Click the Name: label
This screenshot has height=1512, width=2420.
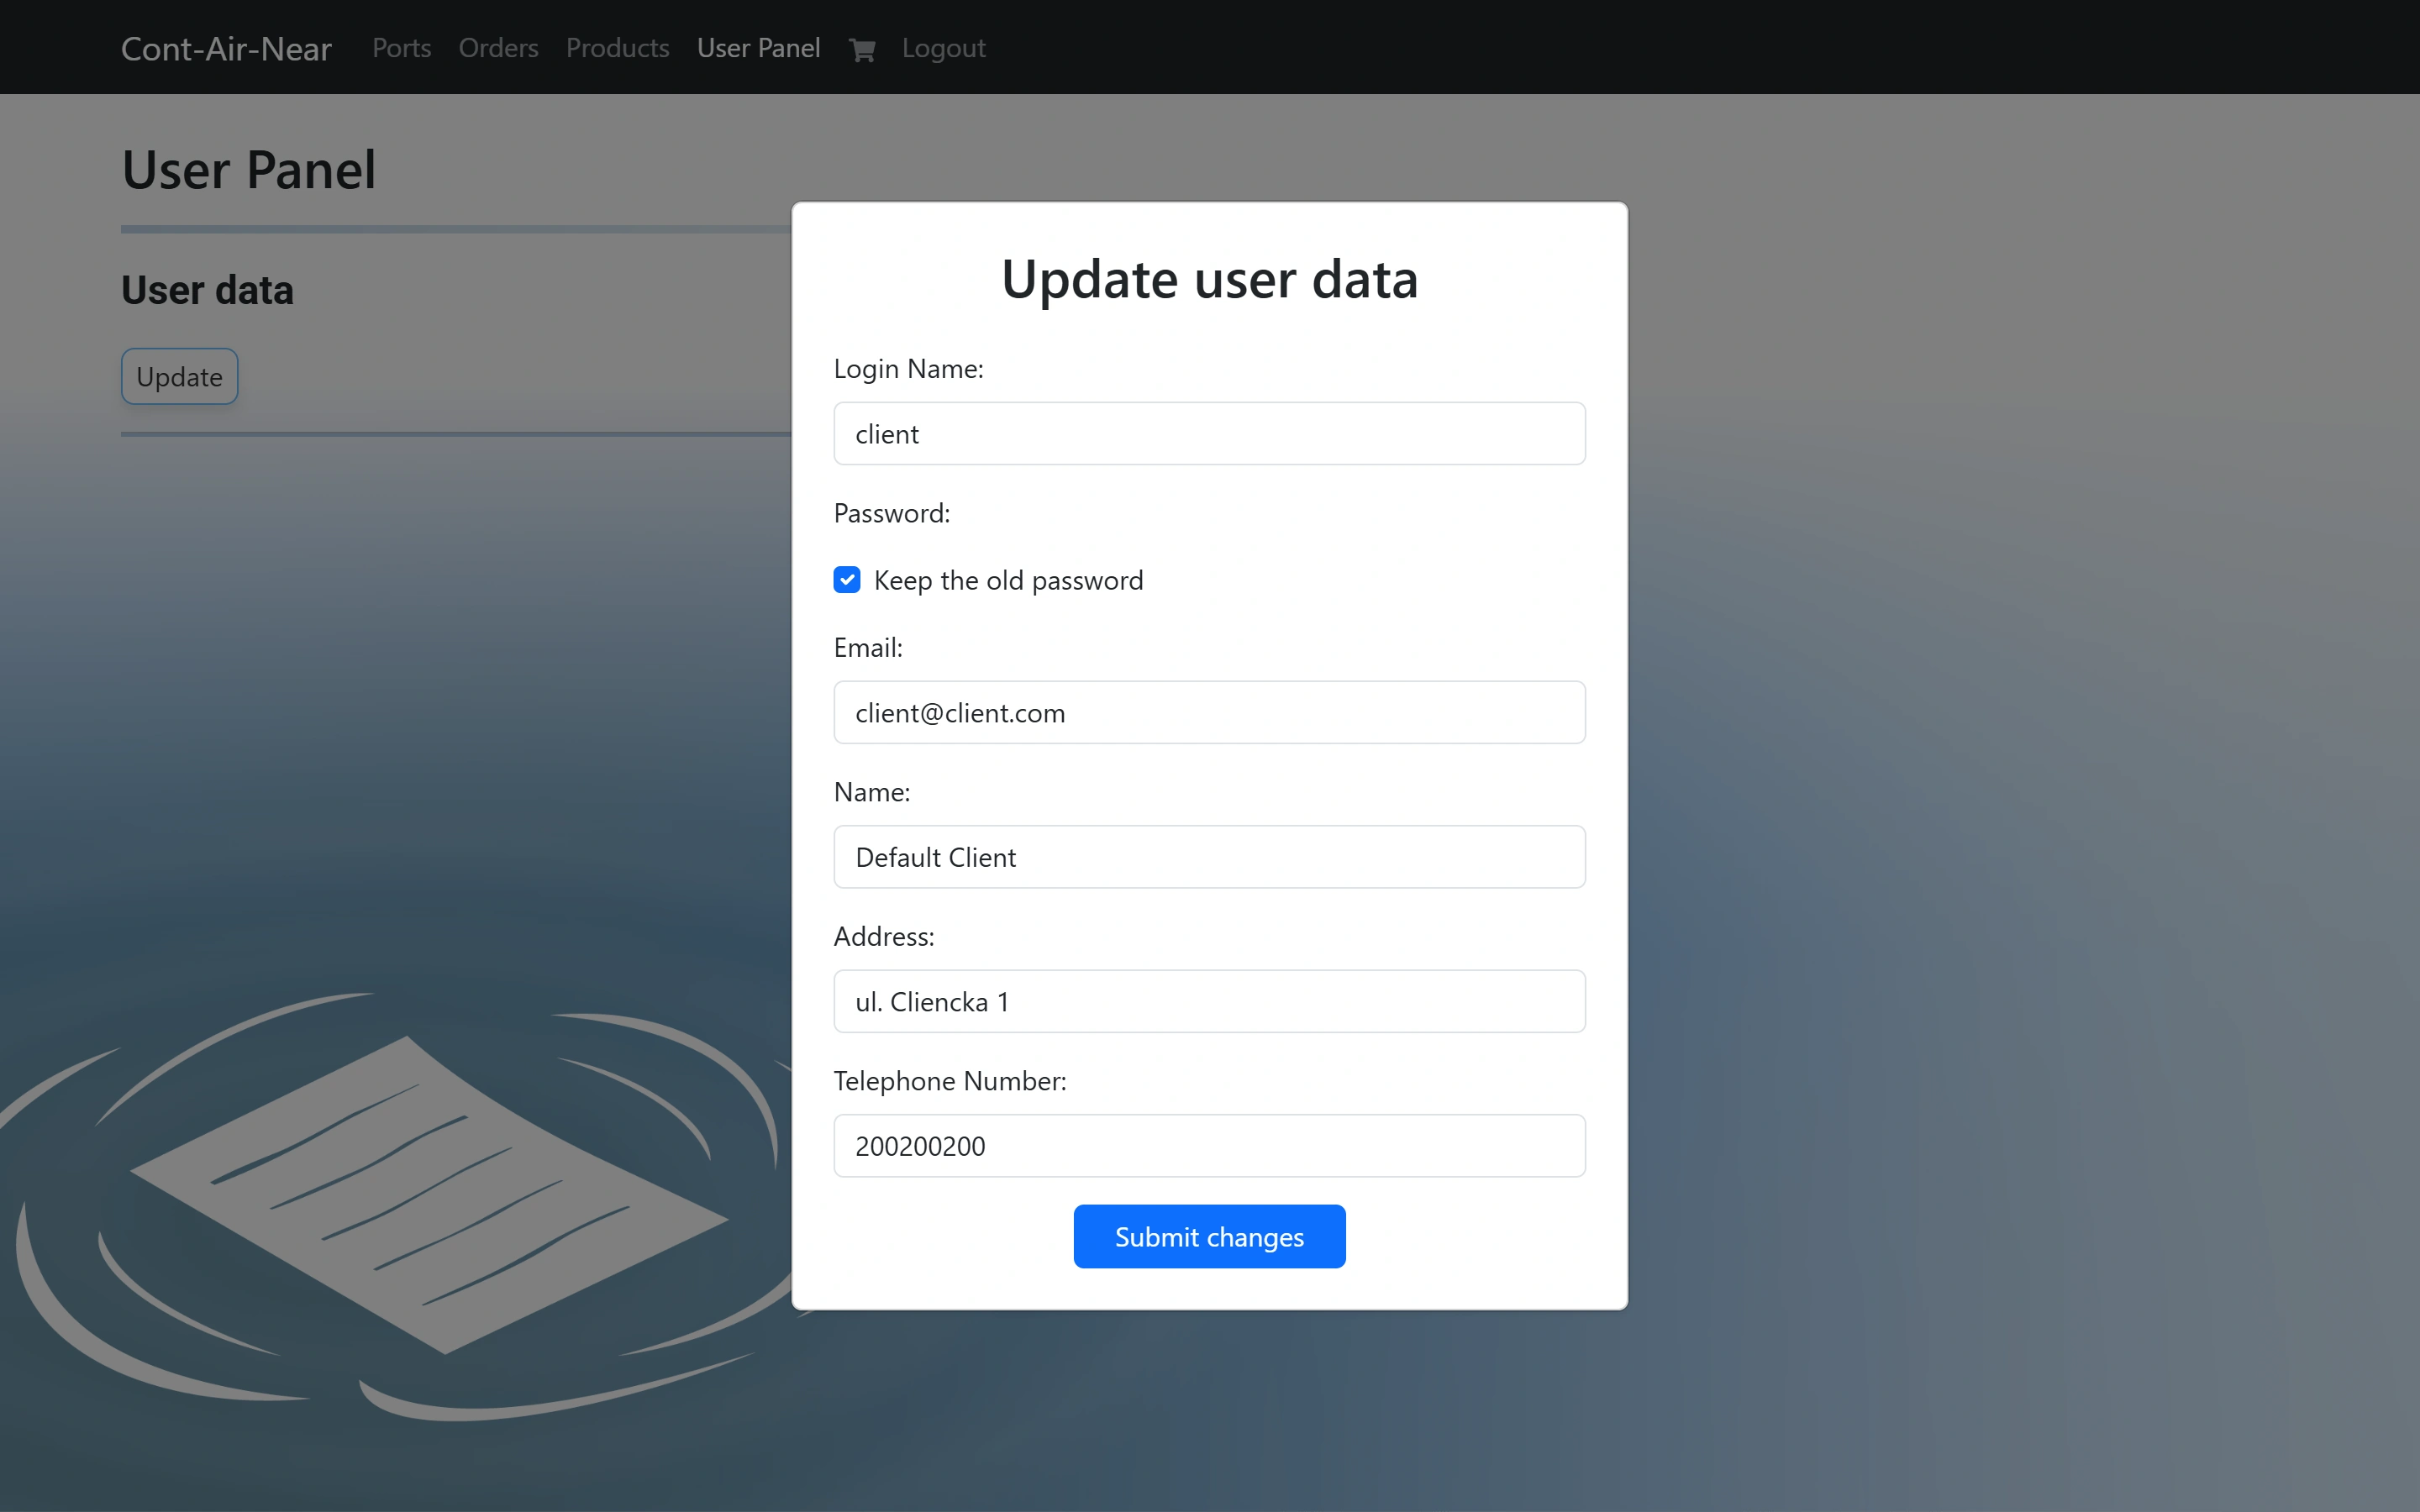click(x=872, y=792)
